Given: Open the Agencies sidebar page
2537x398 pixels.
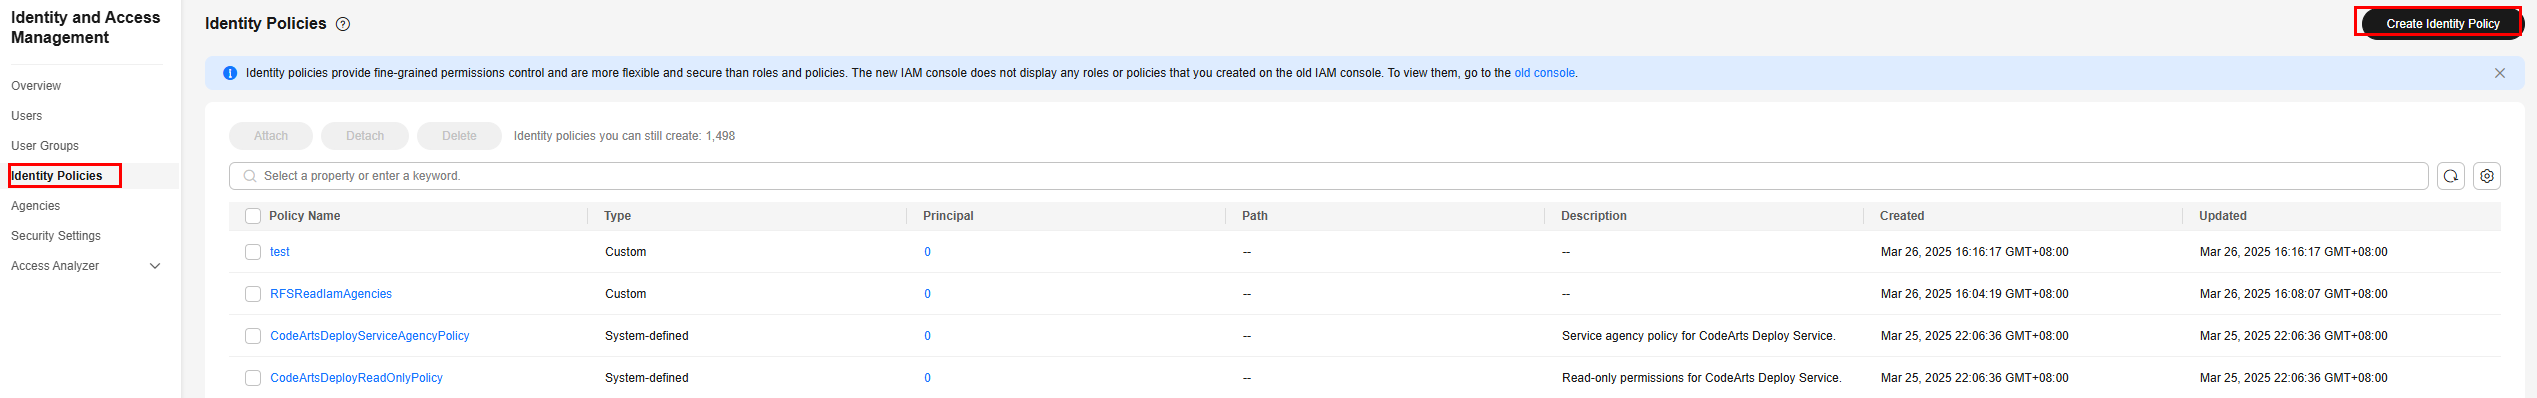Looking at the screenshot, I should tap(36, 206).
